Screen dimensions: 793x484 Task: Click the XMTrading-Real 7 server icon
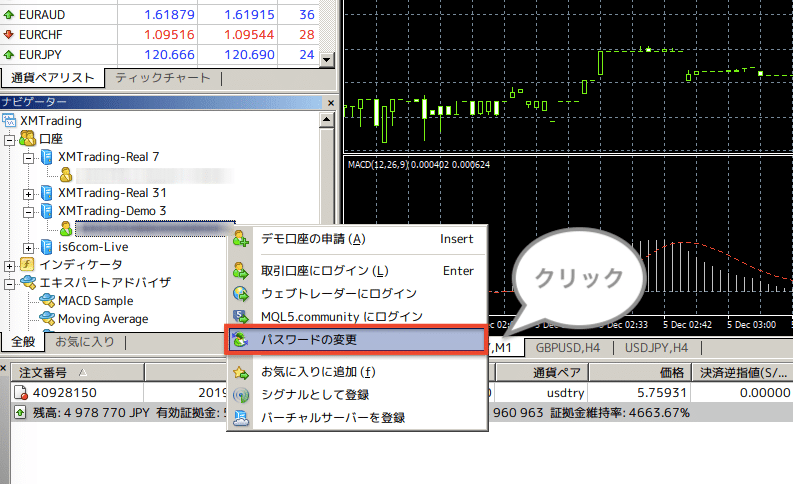click(x=47, y=157)
